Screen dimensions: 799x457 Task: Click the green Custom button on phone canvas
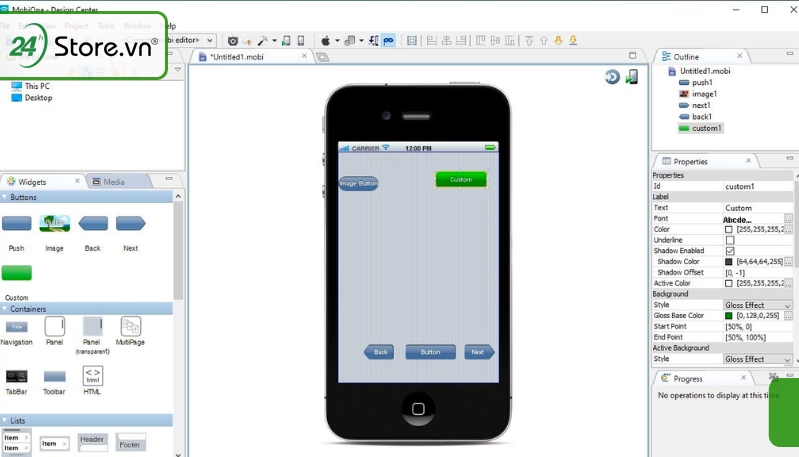point(461,179)
